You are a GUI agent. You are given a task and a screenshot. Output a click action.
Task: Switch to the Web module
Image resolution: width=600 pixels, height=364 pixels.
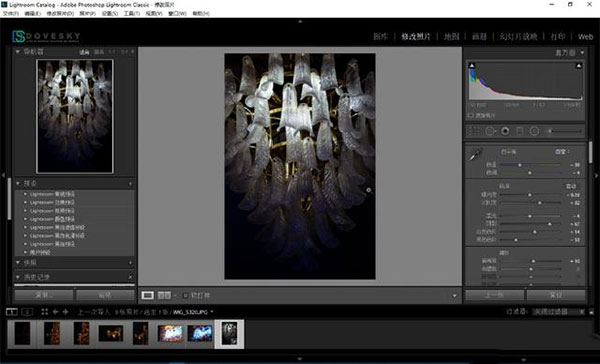(x=585, y=37)
